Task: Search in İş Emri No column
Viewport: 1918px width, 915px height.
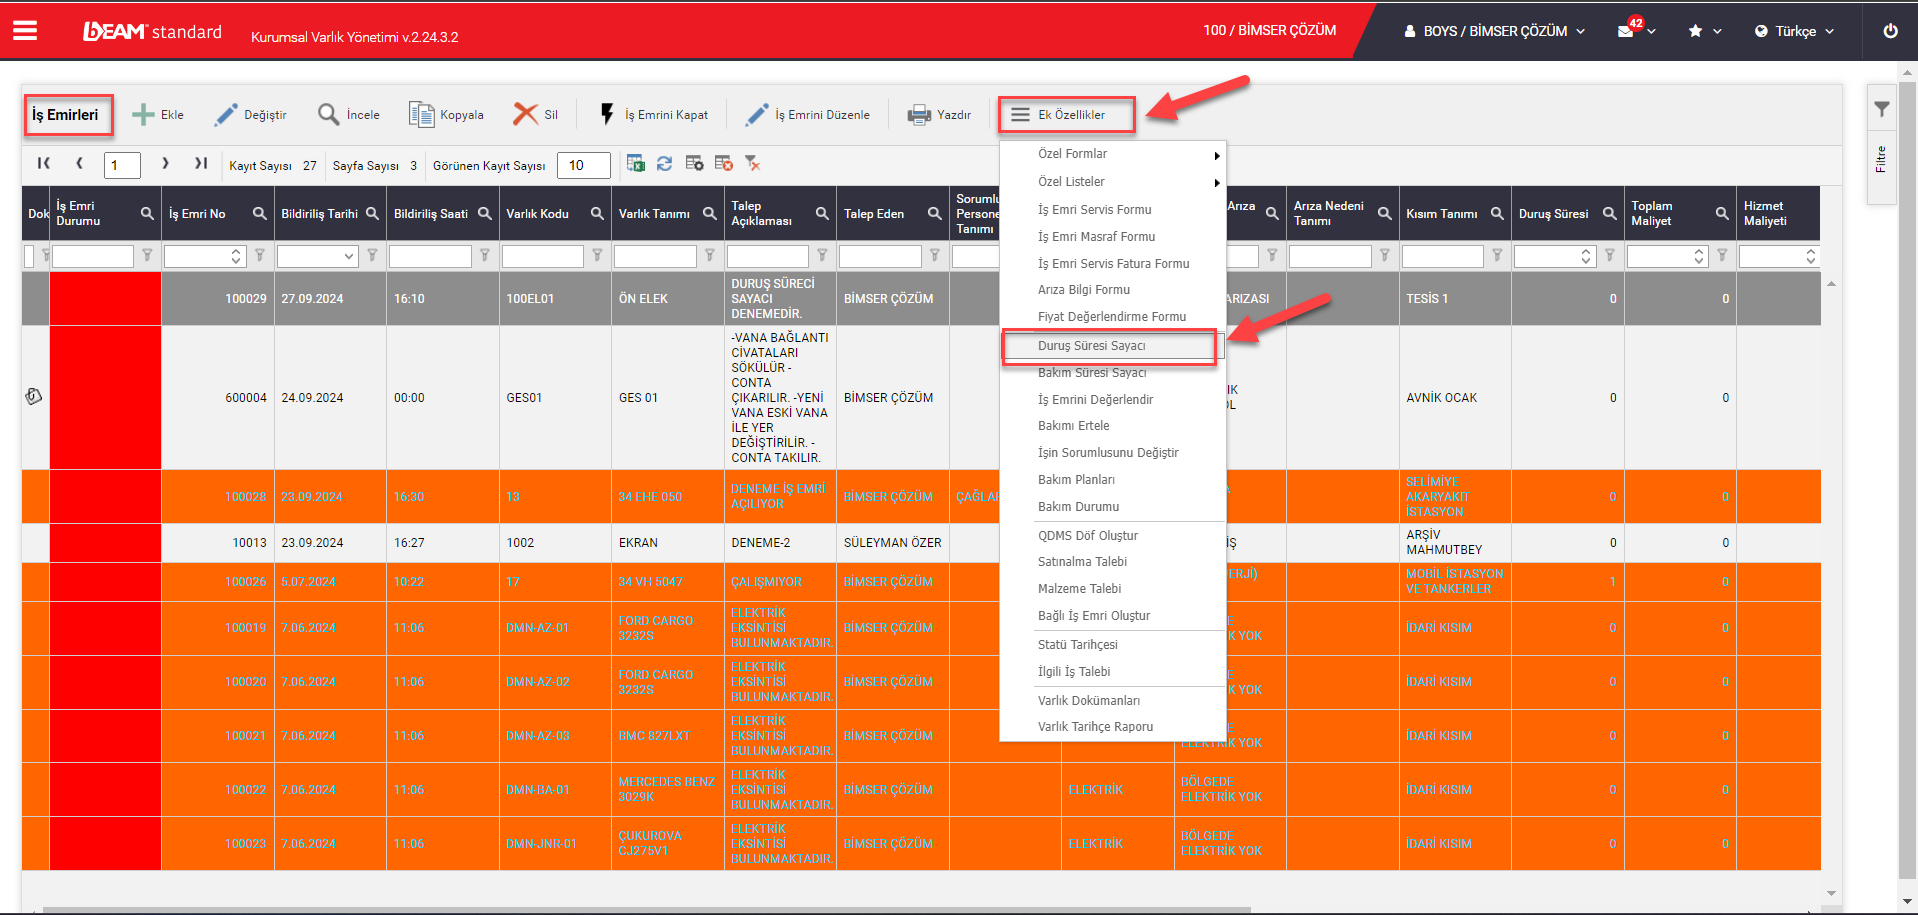Action: 259,213
